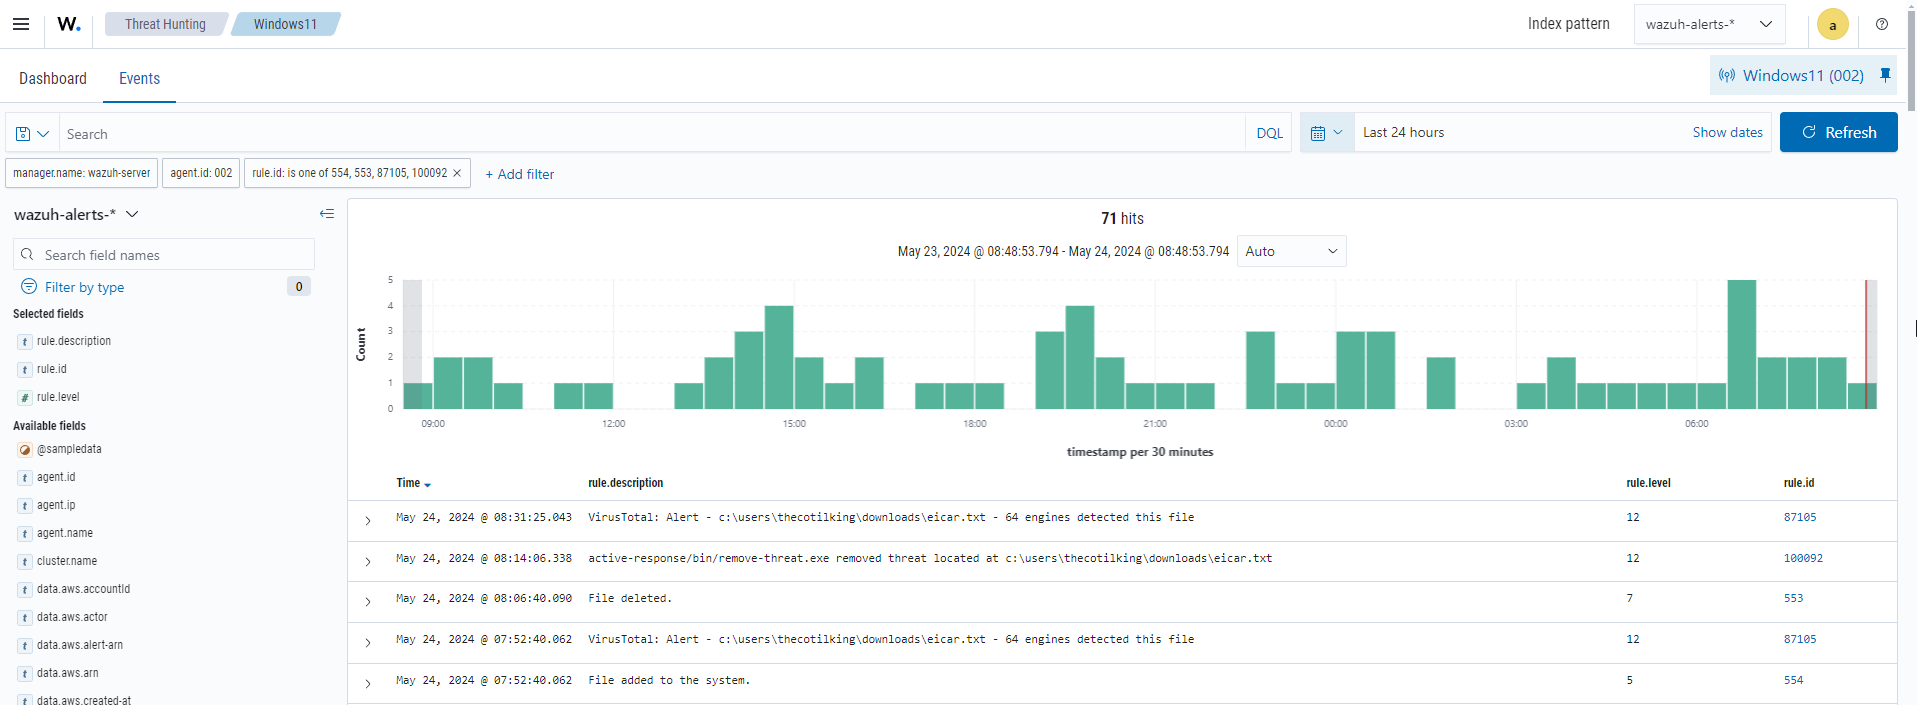Remove the rule.id filter pill
The image size is (1917, 705).
coord(457,173)
